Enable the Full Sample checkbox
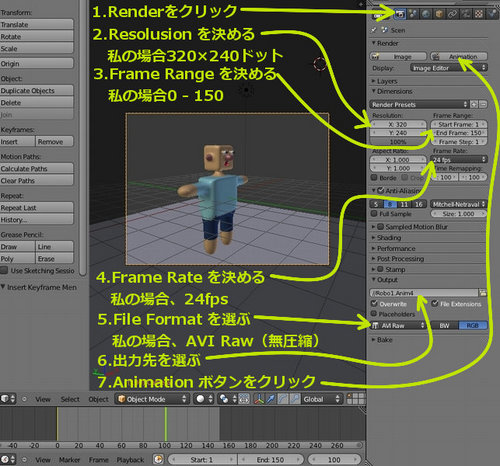Screen dimensions: 500x466 374,214
